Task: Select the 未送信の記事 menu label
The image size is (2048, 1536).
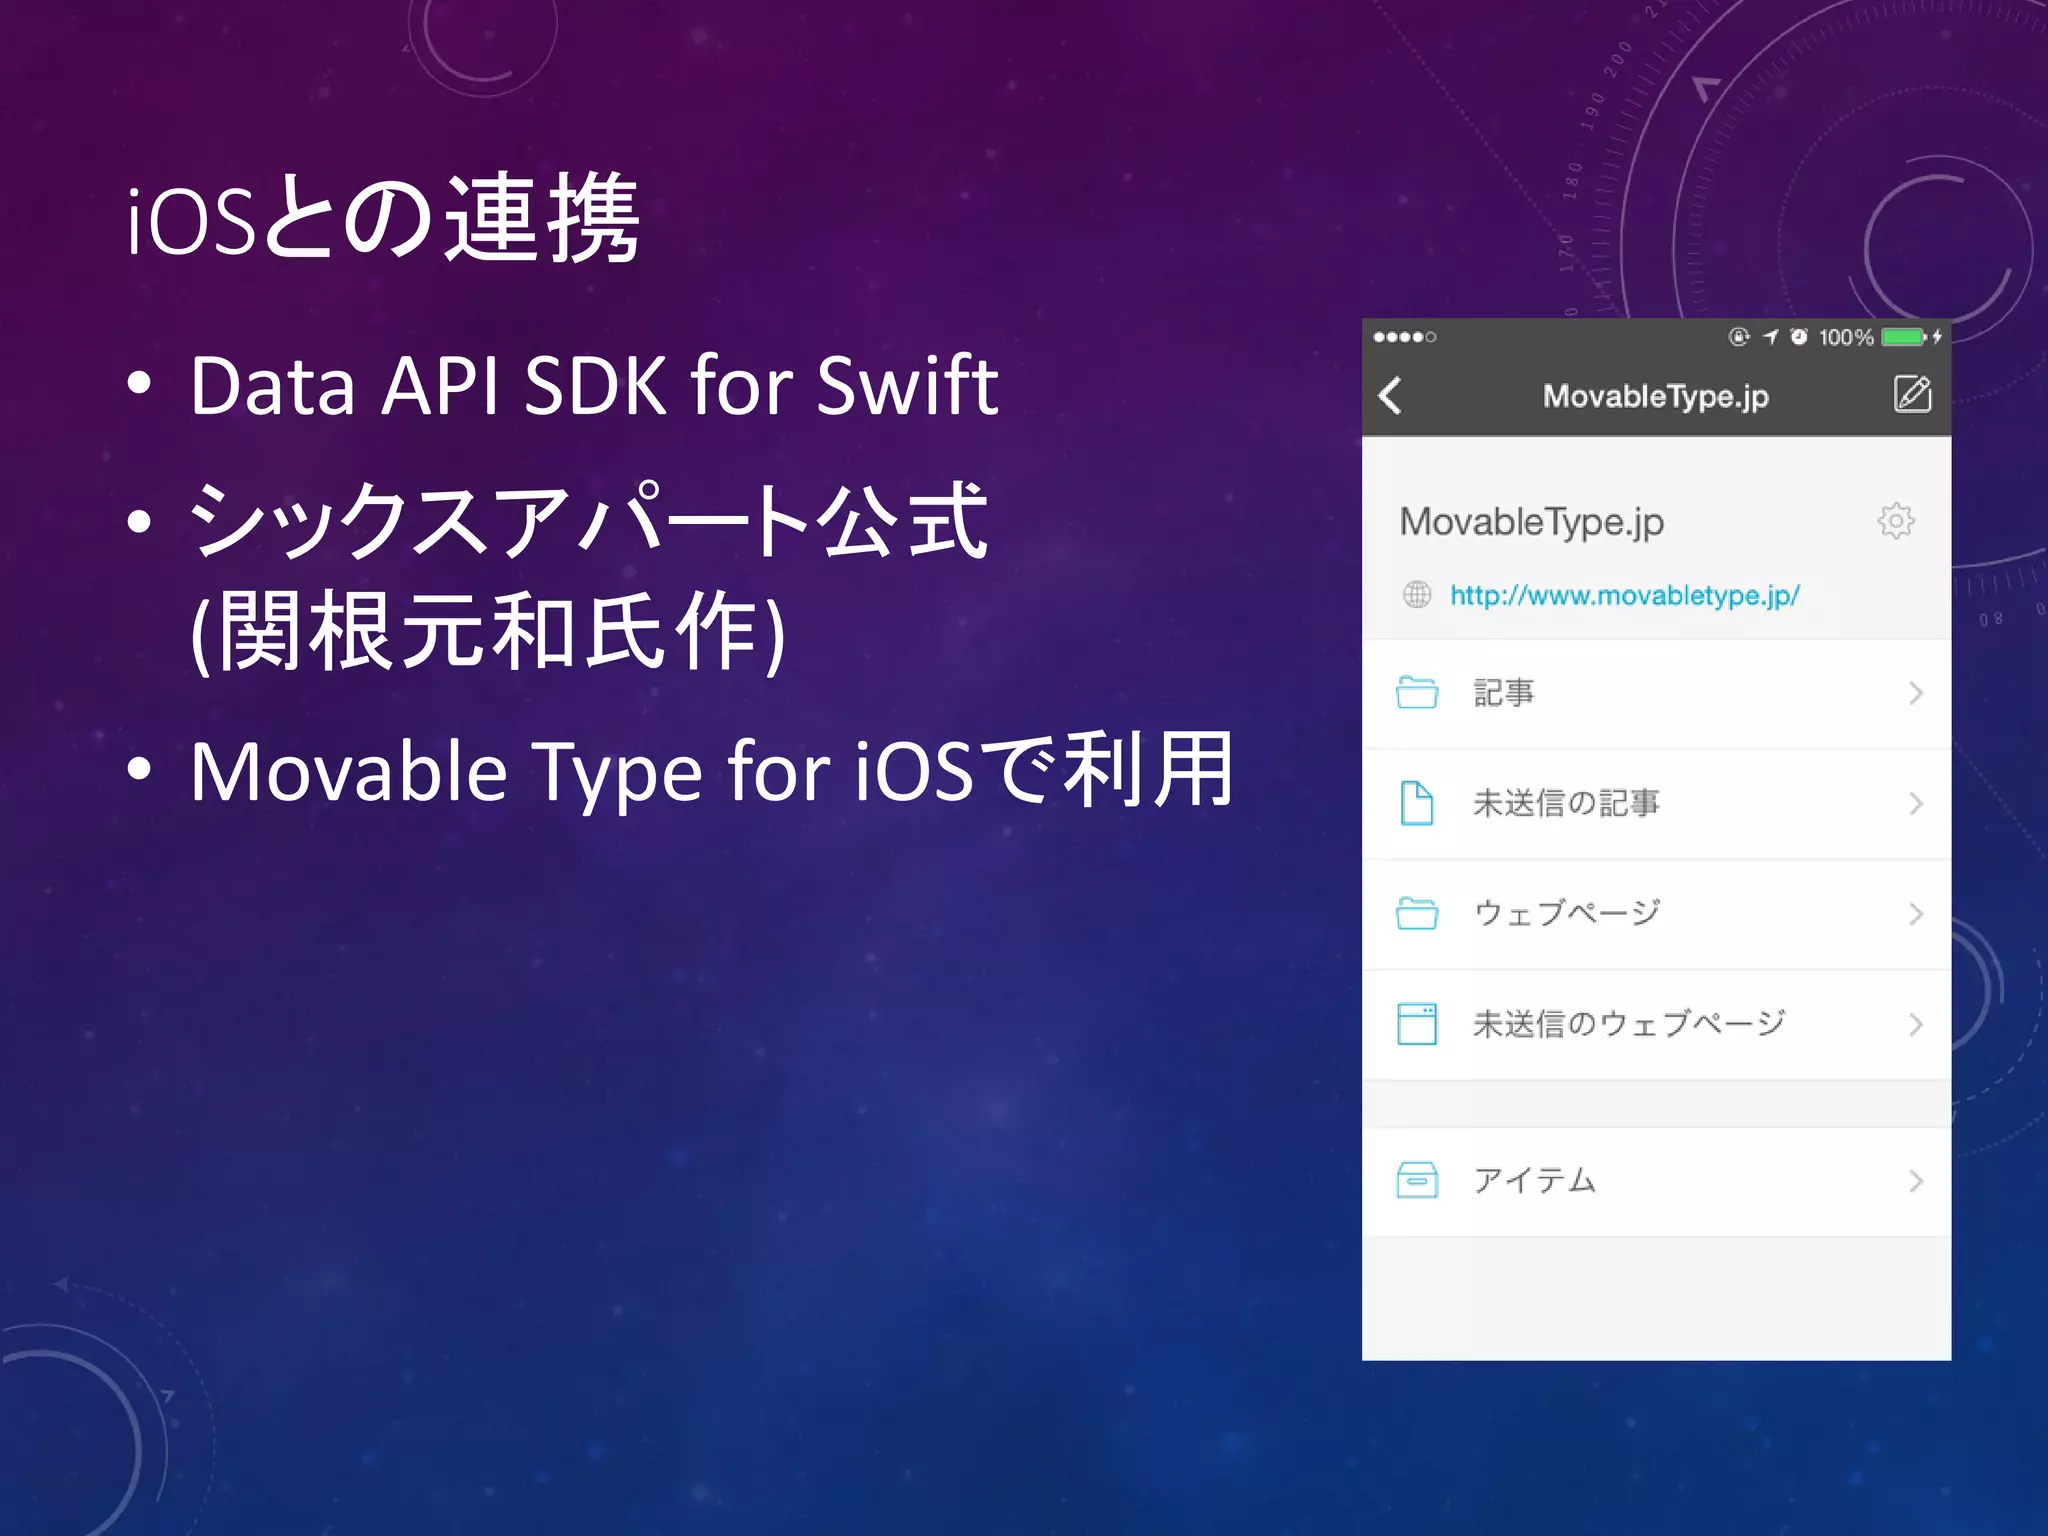Action: click(x=1566, y=803)
